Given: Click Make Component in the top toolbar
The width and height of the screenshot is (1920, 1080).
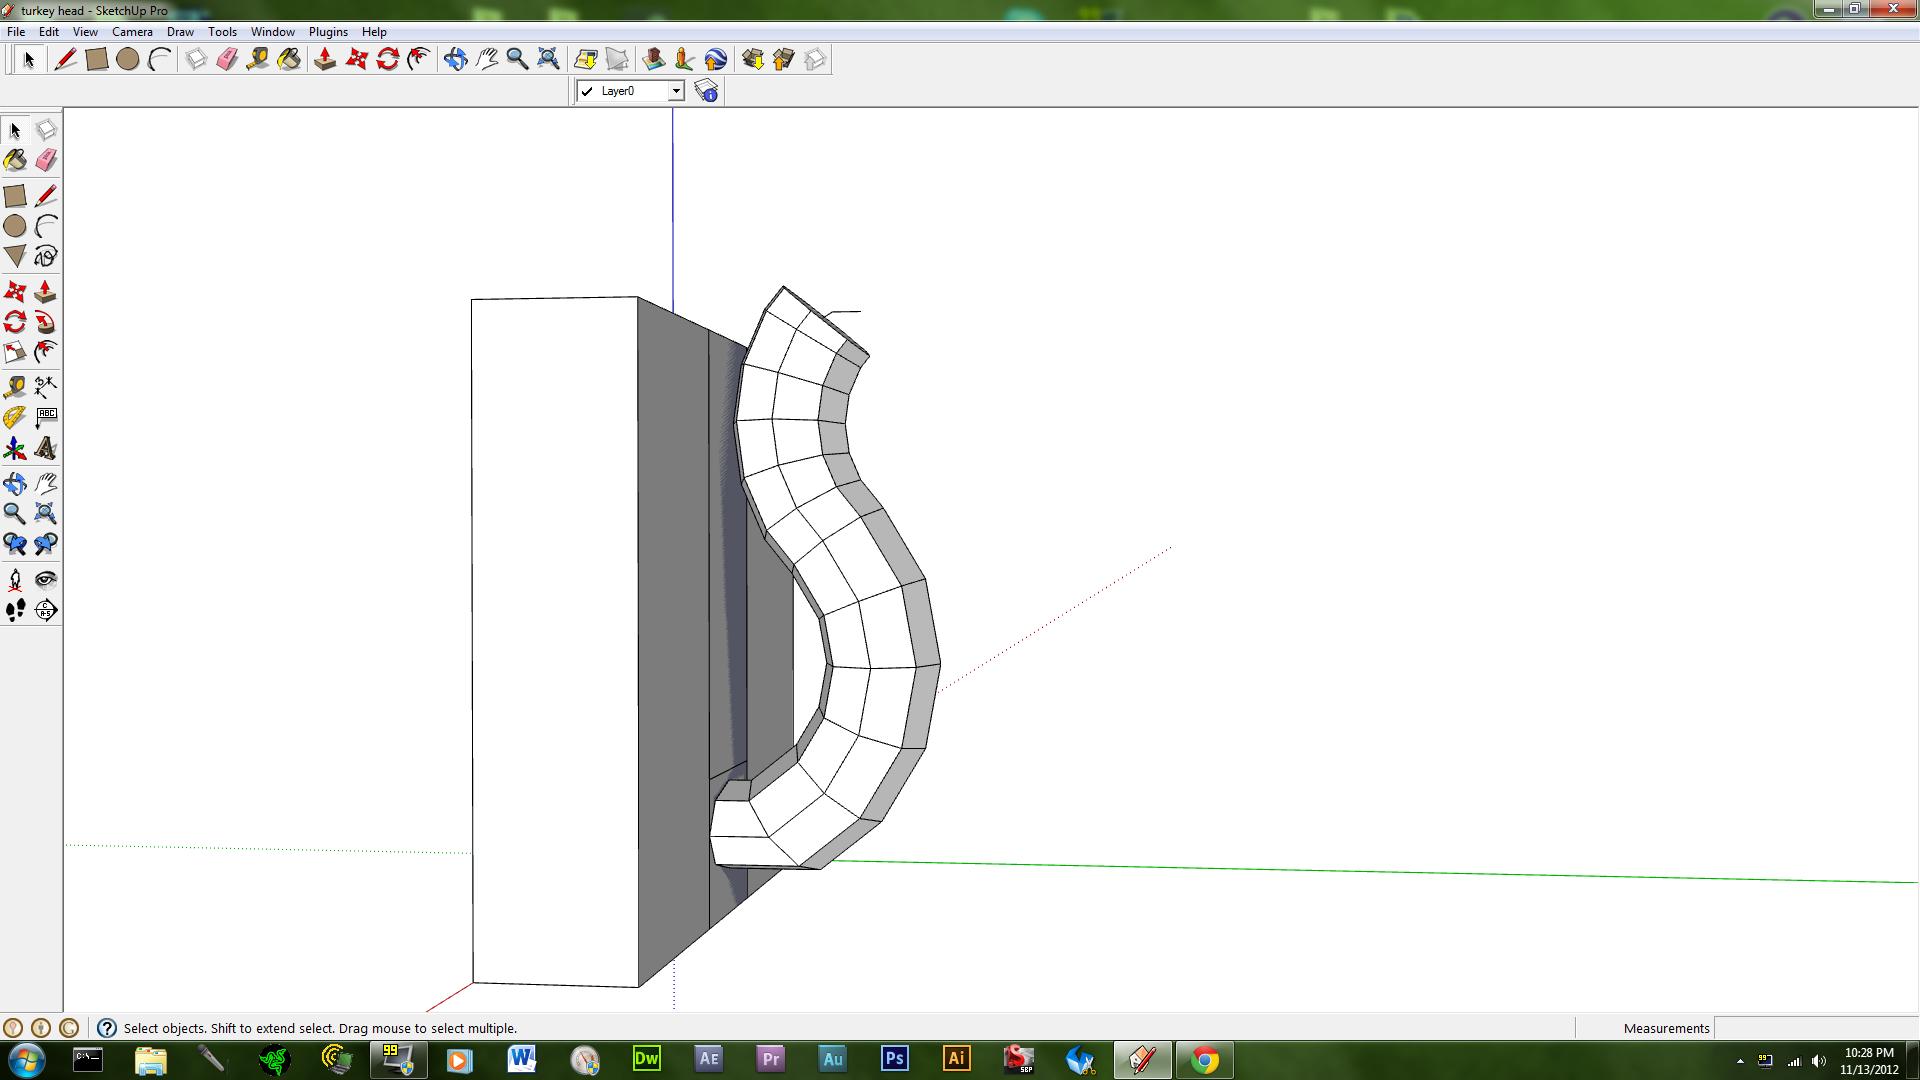Looking at the screenshot, I should point(196,60).
